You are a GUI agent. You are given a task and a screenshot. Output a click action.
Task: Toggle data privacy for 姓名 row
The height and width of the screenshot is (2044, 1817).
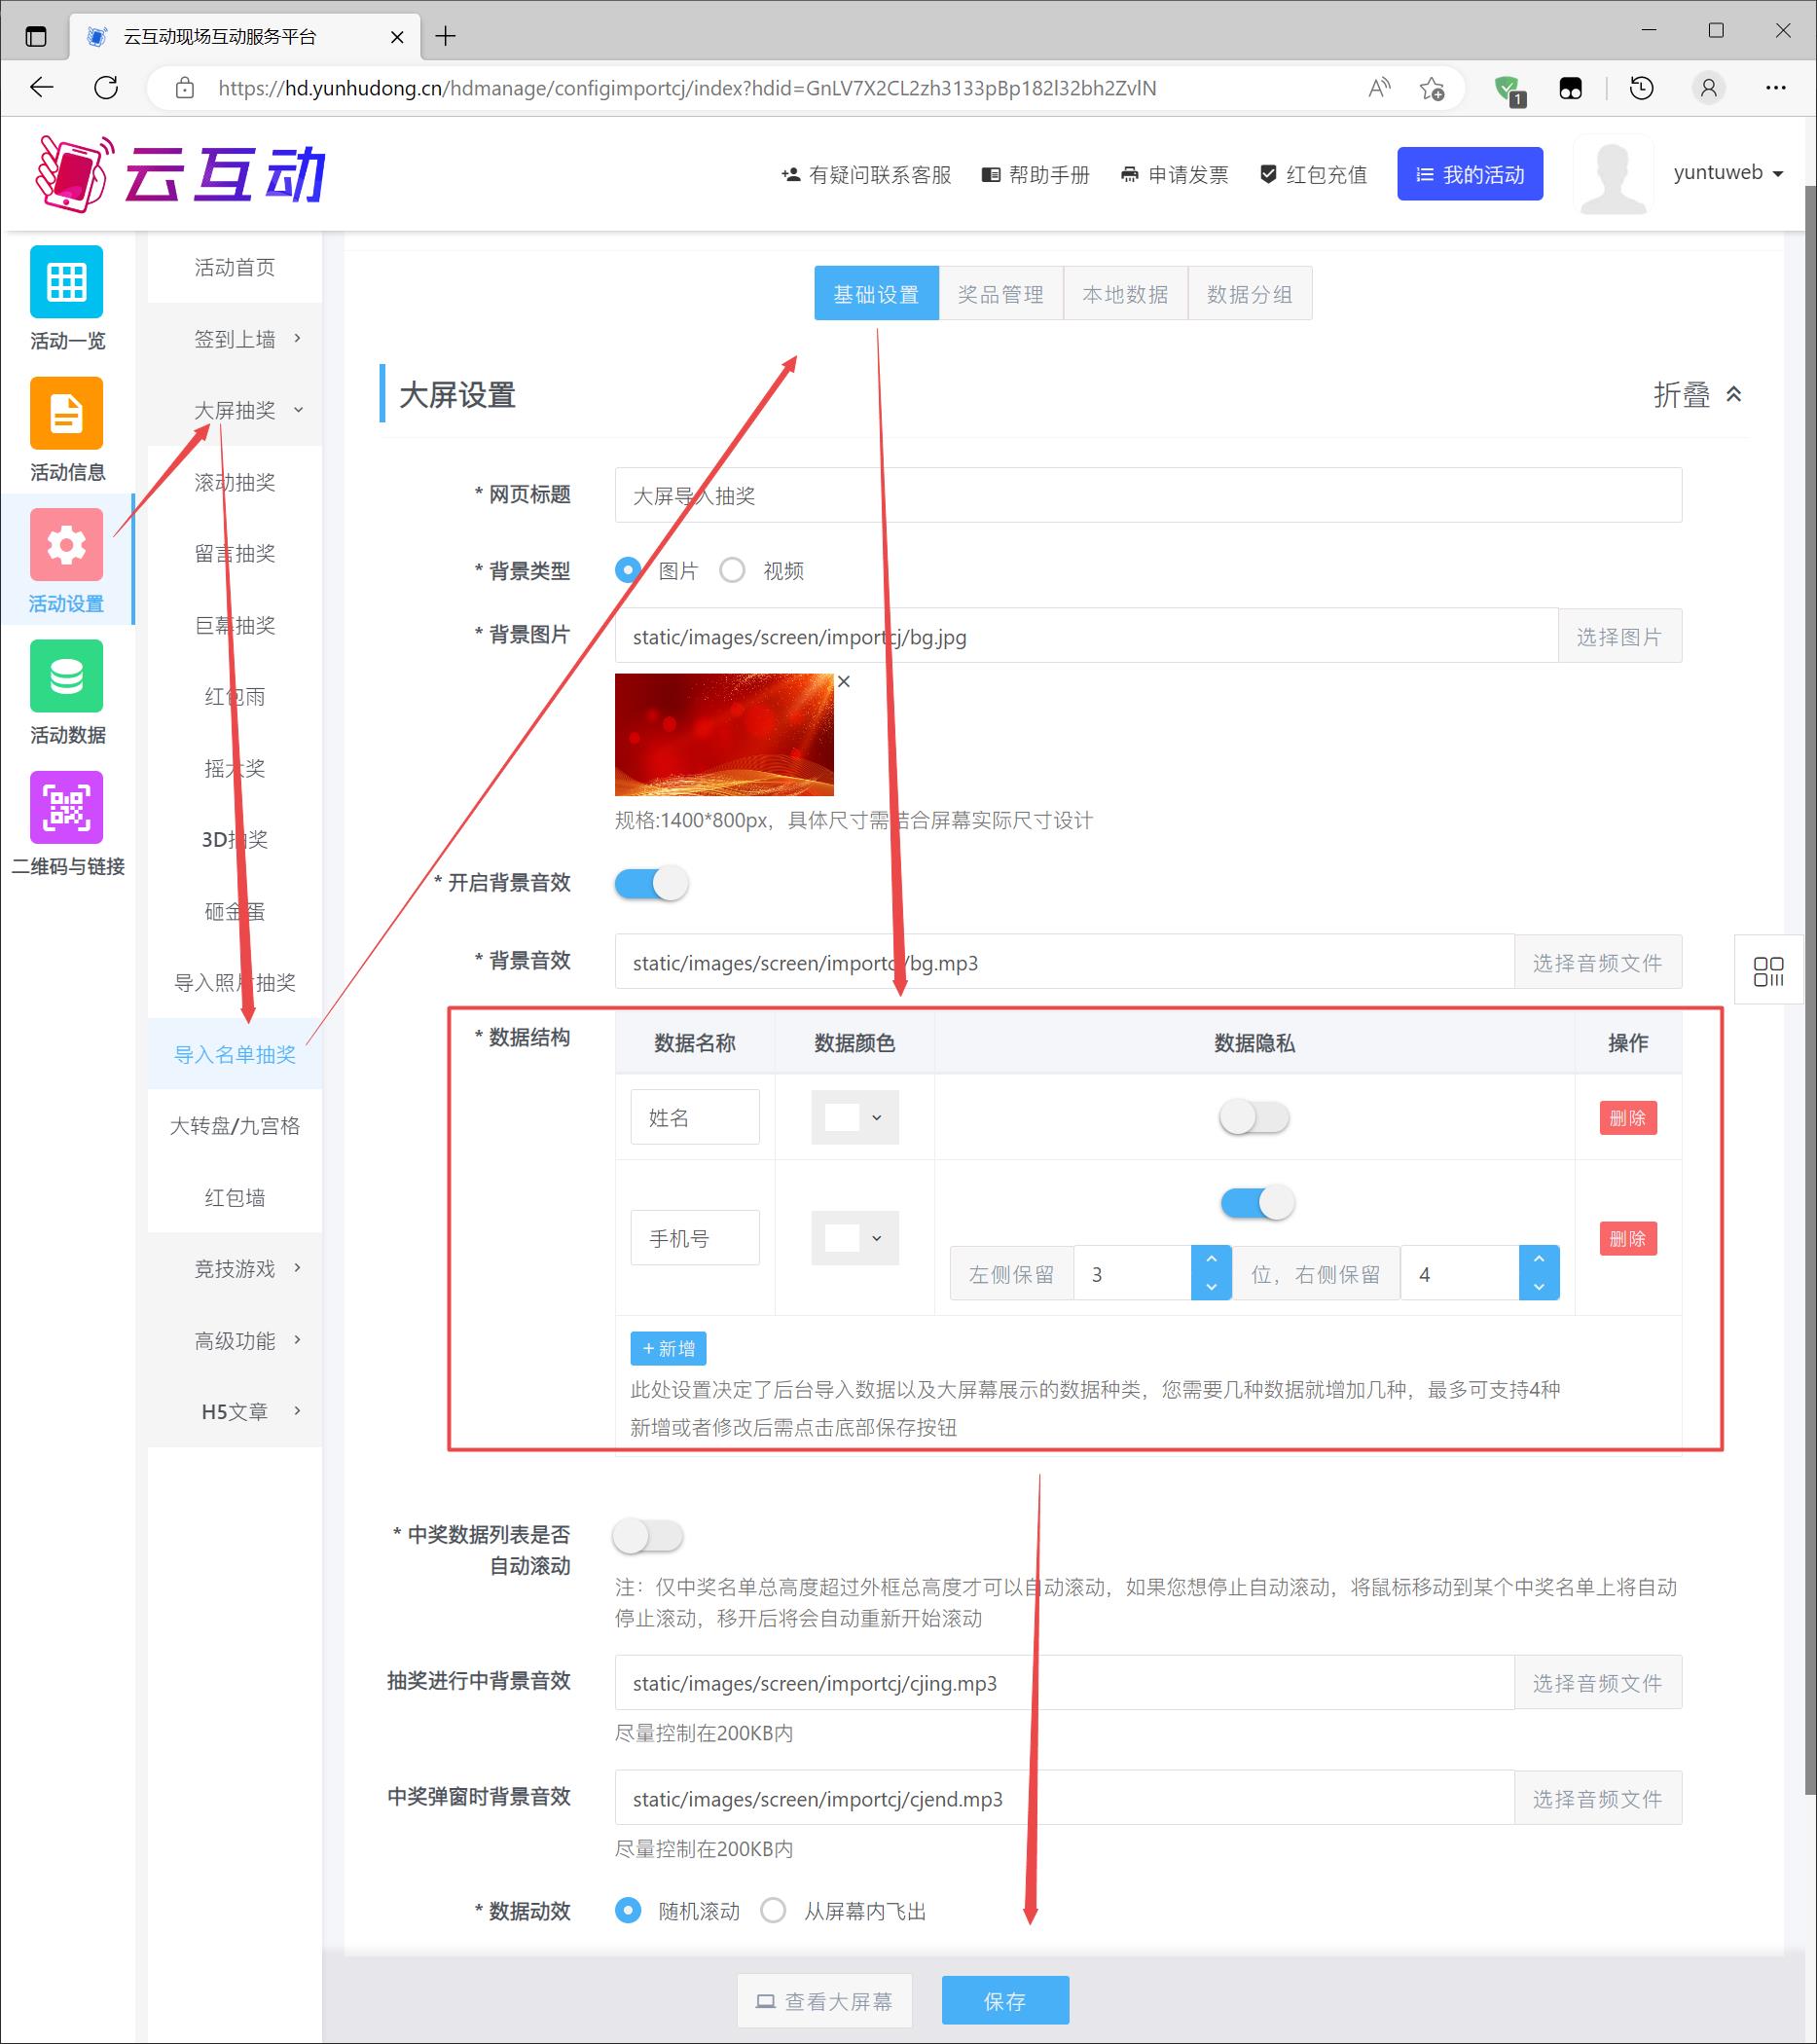click(x=1254, y=1117)
